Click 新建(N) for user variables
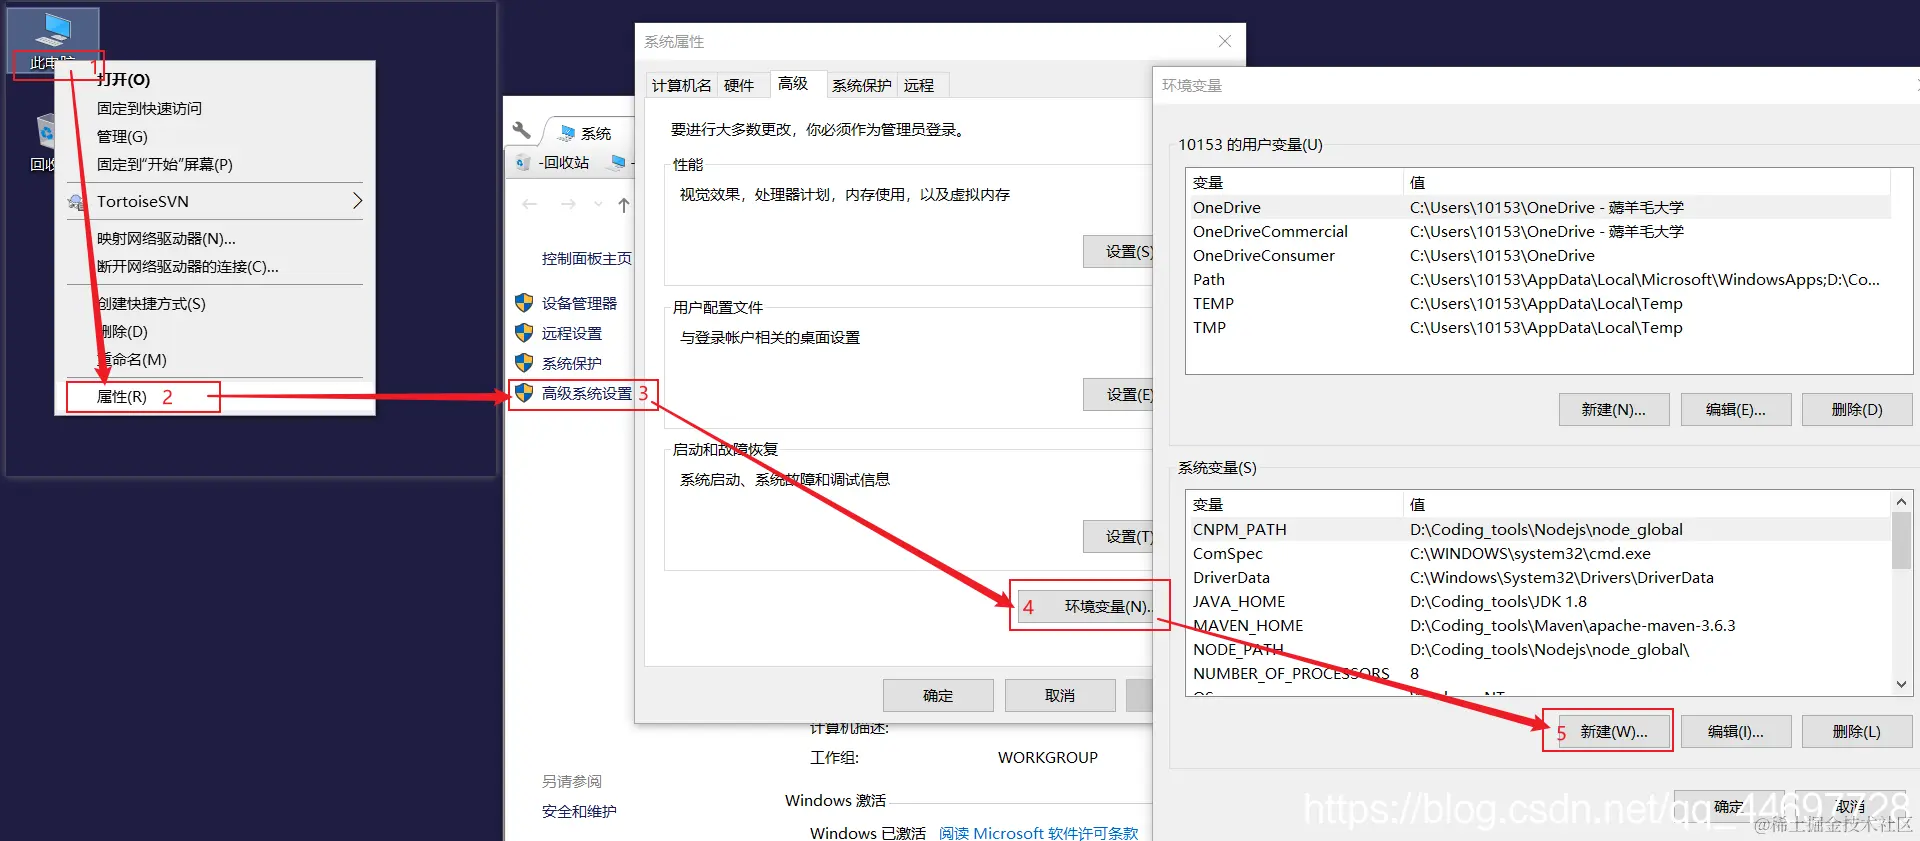 click(x=1614, y=409)
